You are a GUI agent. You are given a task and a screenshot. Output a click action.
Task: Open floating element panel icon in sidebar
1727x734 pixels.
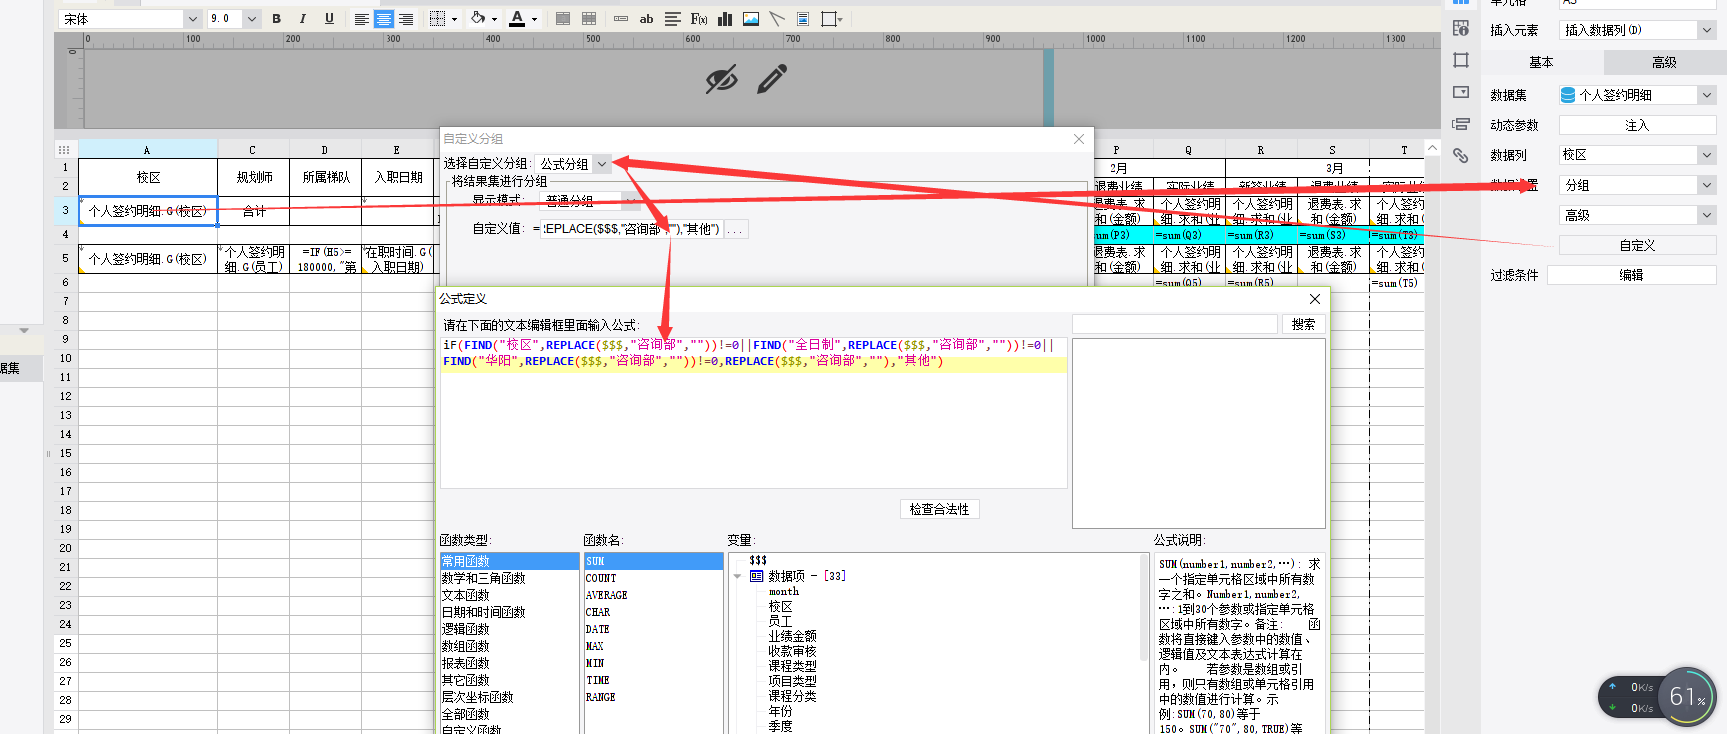(x=1461, y=60)
